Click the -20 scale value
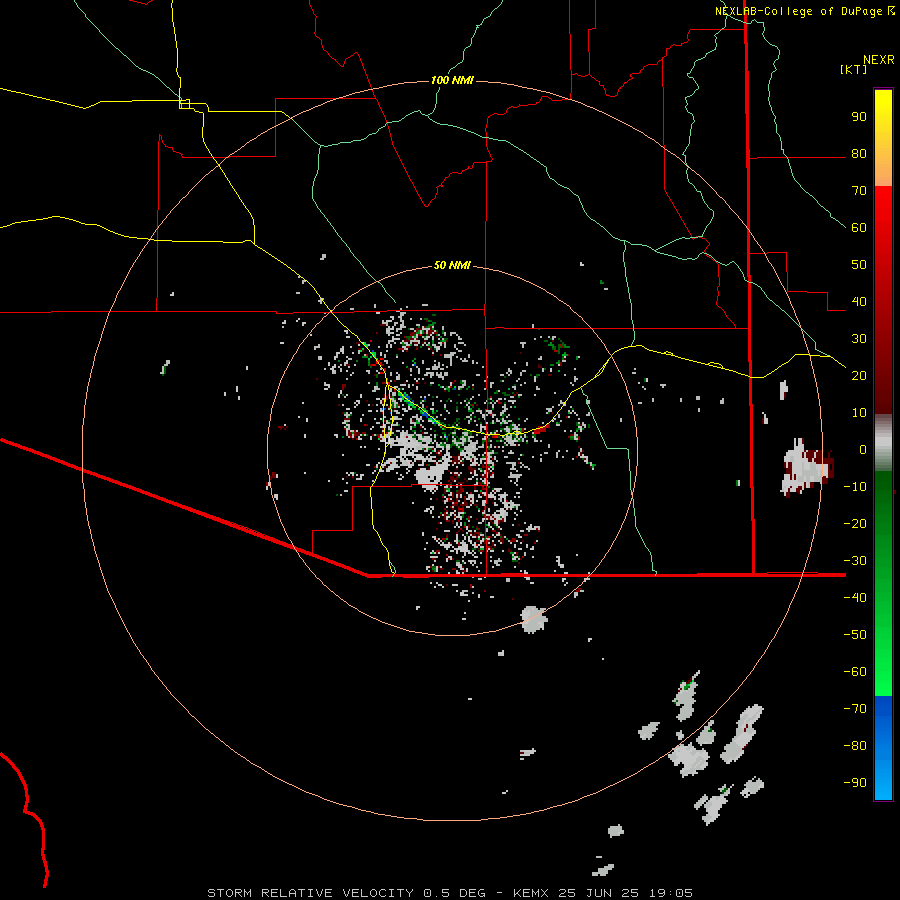This screenshot has height=900, width=900. click(x=855, y=524)
